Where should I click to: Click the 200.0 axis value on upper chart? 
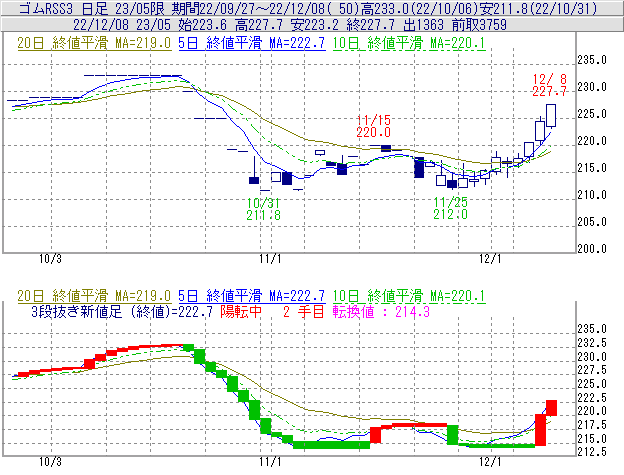[x=592, y=249]
